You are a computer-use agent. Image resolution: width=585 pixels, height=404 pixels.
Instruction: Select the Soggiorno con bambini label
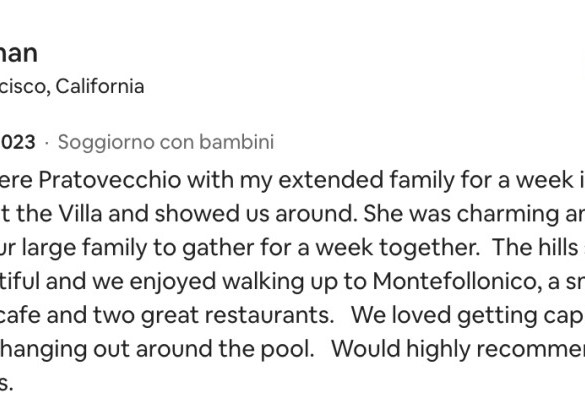point(166,143)
